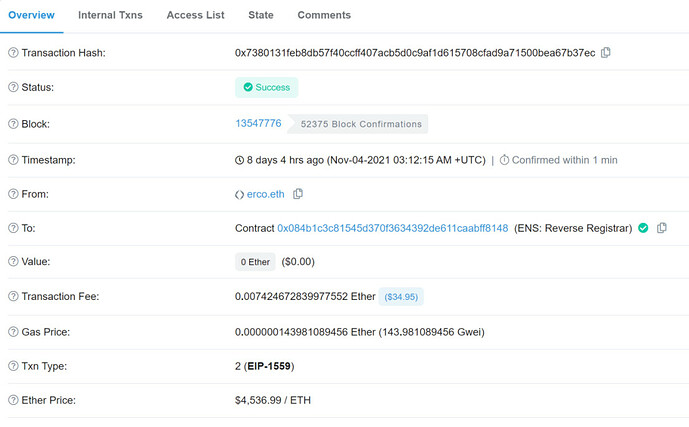Click the help icon beside Value

tap(13, 261)
